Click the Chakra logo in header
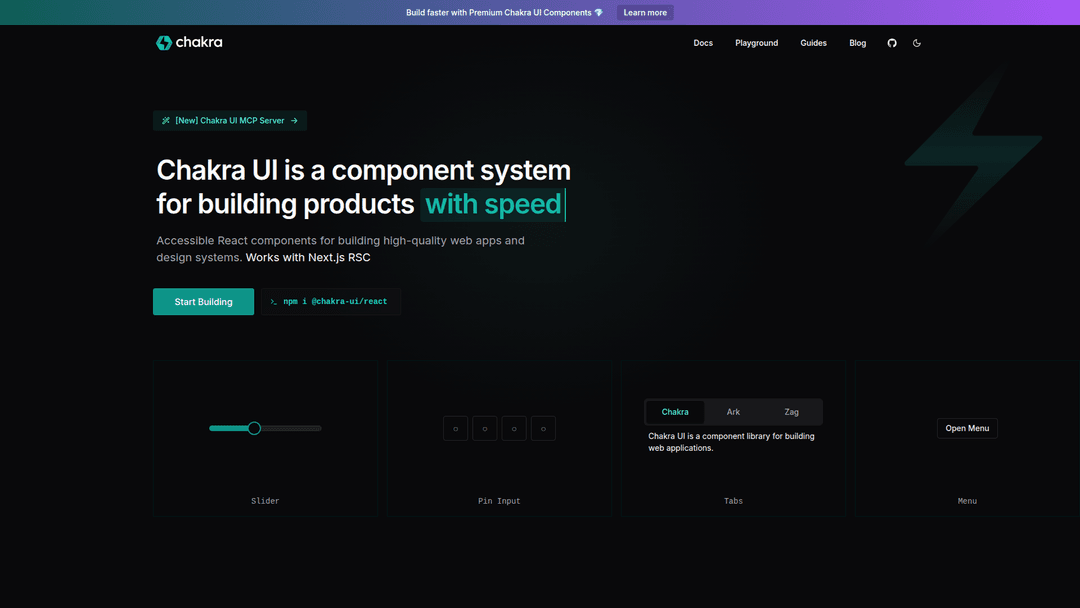 click(189, 43)
